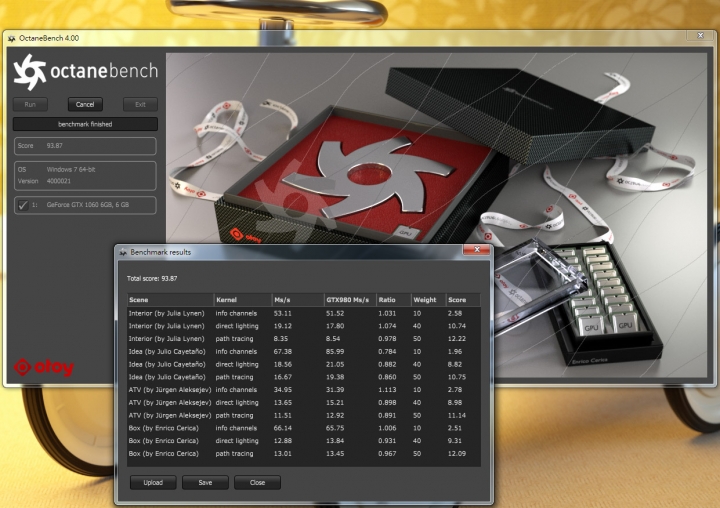Click the 85.99 GTX980 Ms/s value

click(x=335, y=351)
